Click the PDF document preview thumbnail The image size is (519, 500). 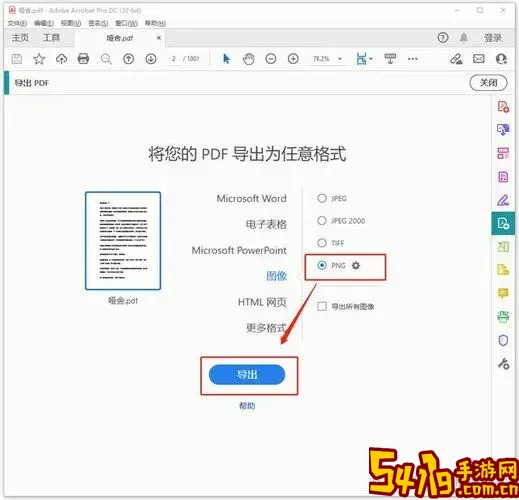click(123, 241)
